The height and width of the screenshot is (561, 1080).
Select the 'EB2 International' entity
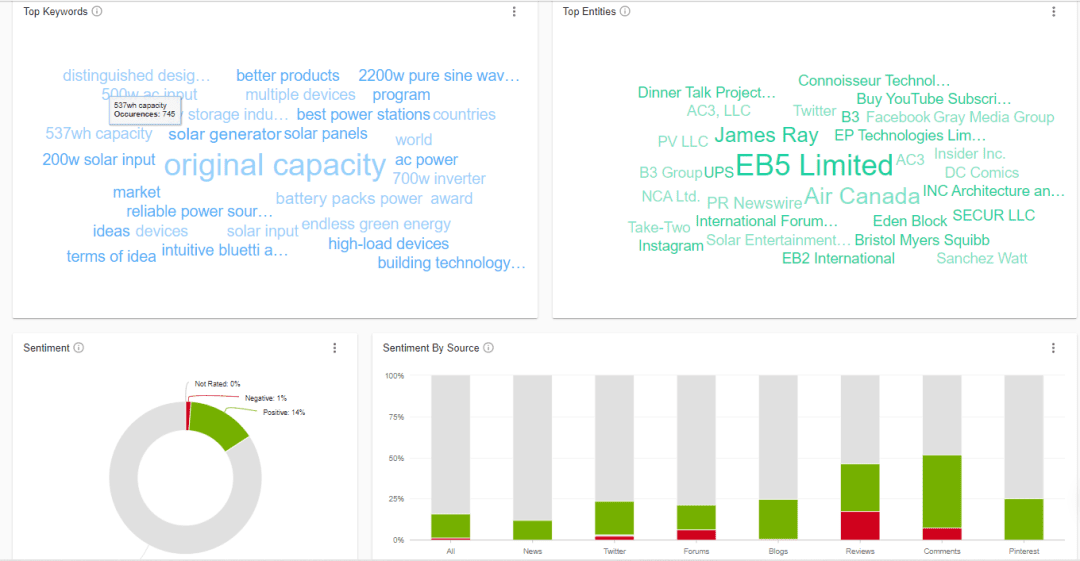[838, 258]
